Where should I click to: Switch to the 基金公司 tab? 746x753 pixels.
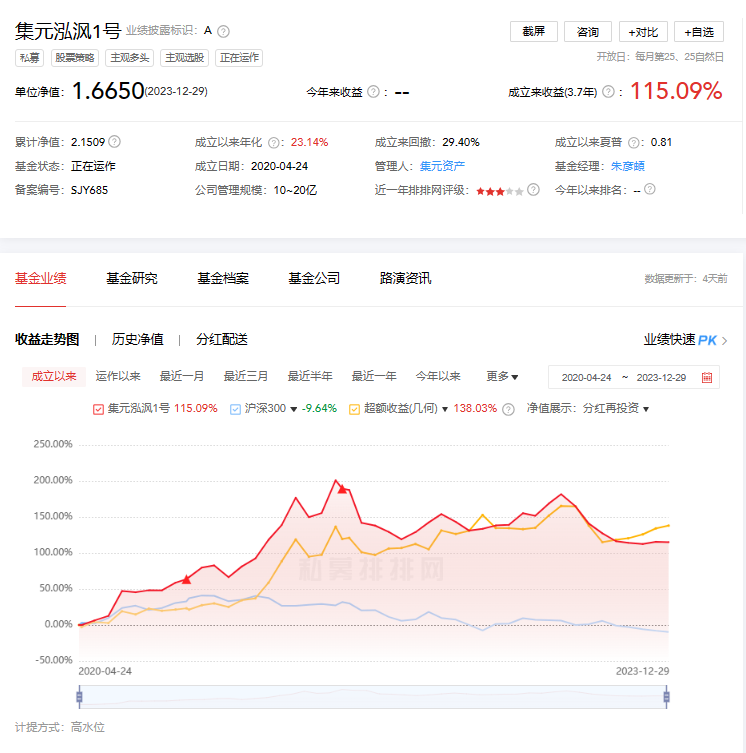coord(314,279)
